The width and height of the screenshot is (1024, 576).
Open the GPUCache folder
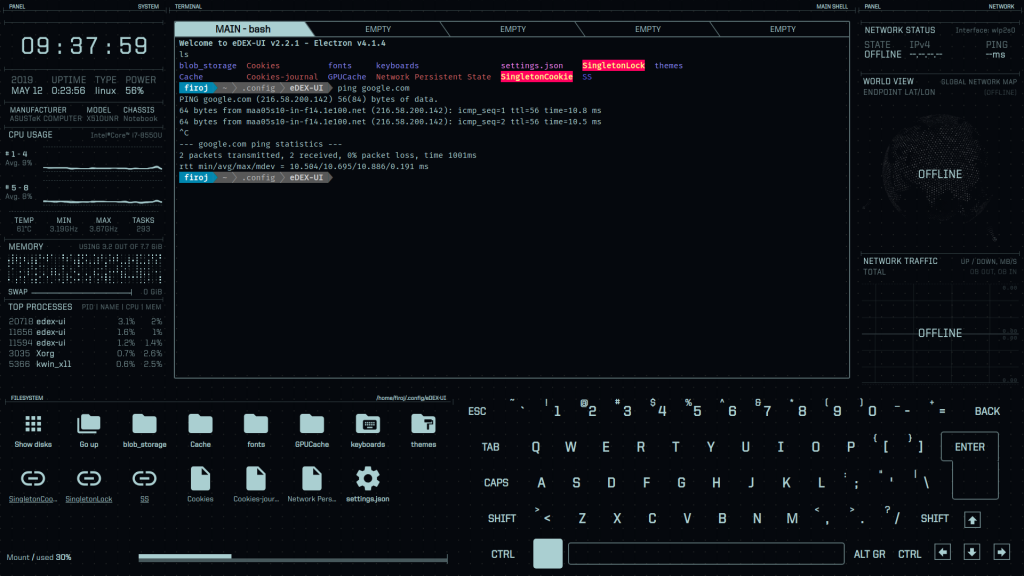tap(312, 424)
